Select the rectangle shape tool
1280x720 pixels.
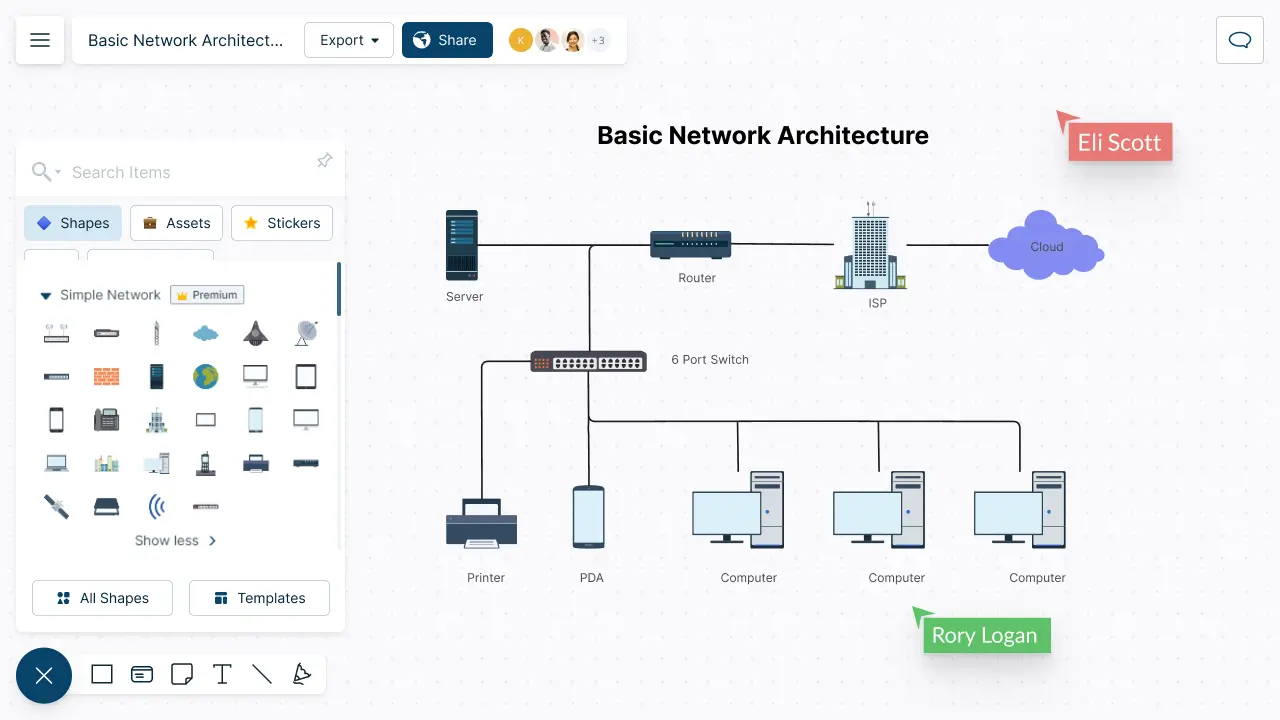pyautogui.click(x=102, y=674)
